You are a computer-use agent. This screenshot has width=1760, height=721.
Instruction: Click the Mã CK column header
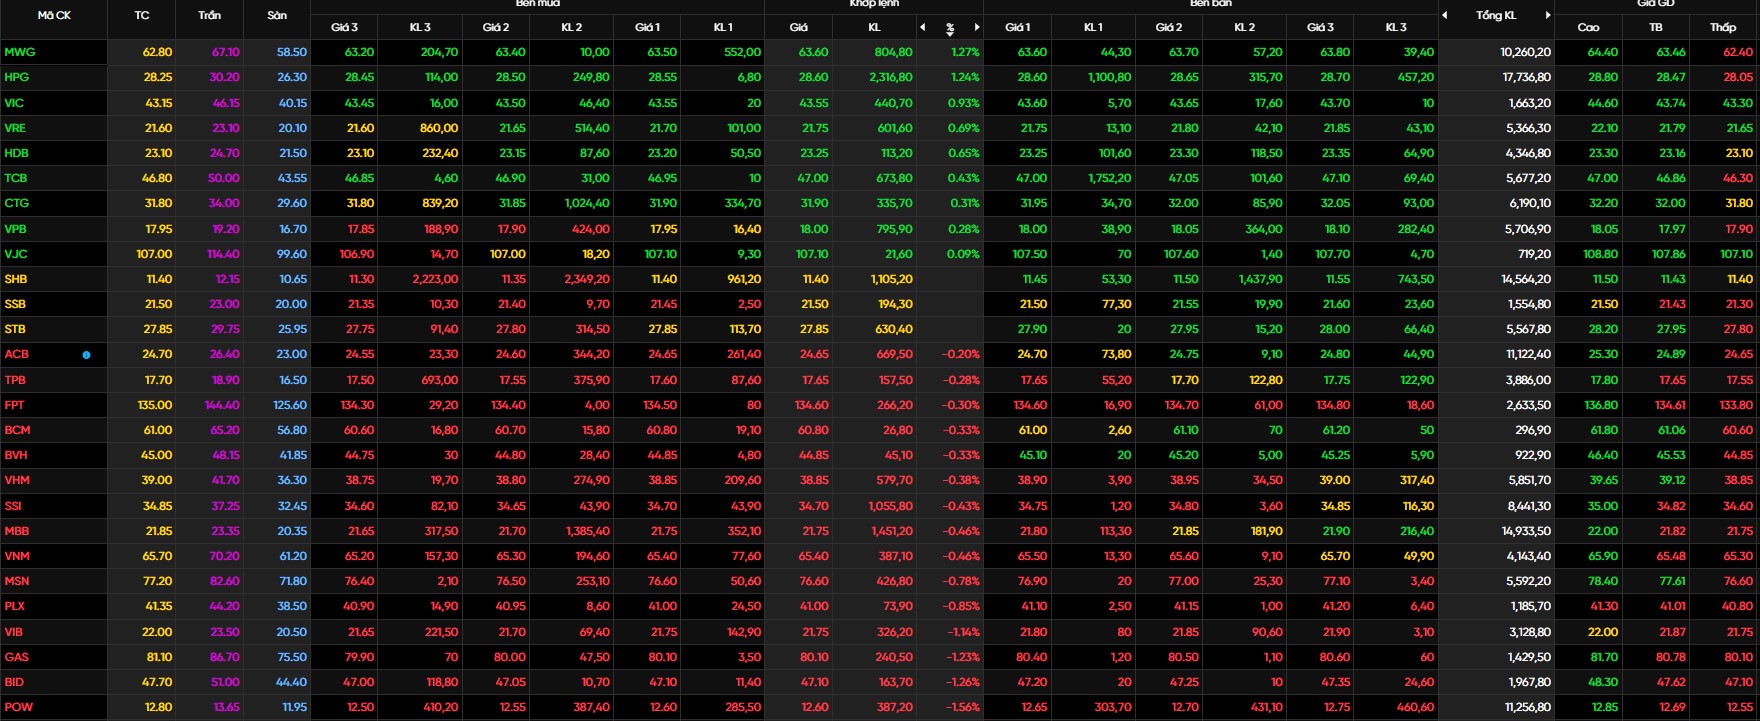[54, 15]
